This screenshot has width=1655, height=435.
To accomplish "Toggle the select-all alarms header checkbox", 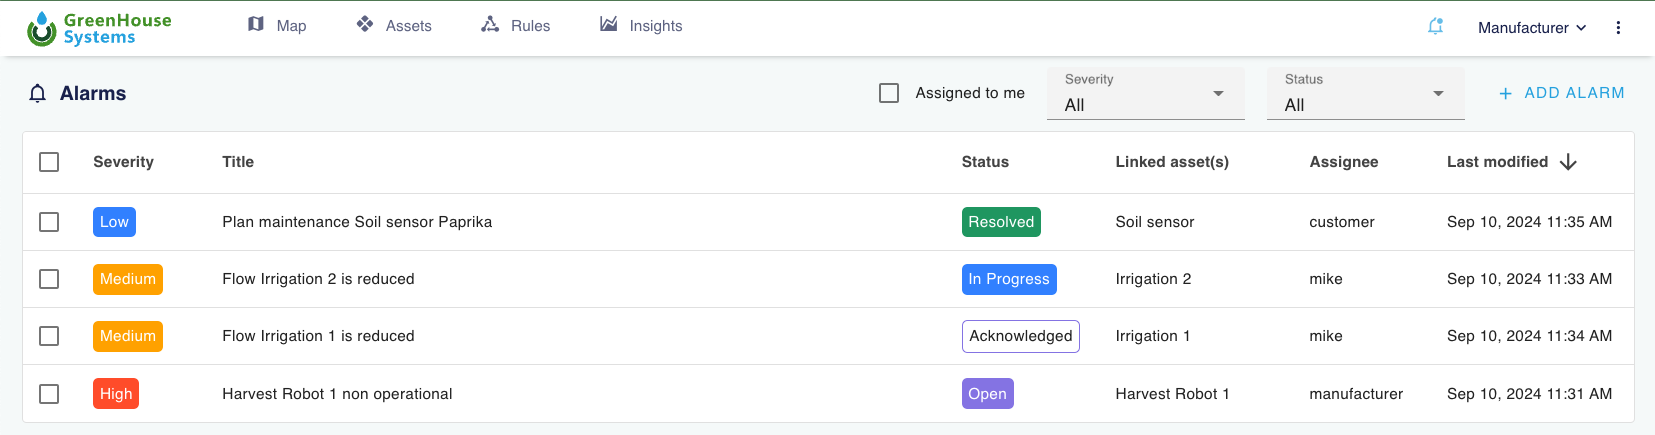I will [x=49, y=162].
